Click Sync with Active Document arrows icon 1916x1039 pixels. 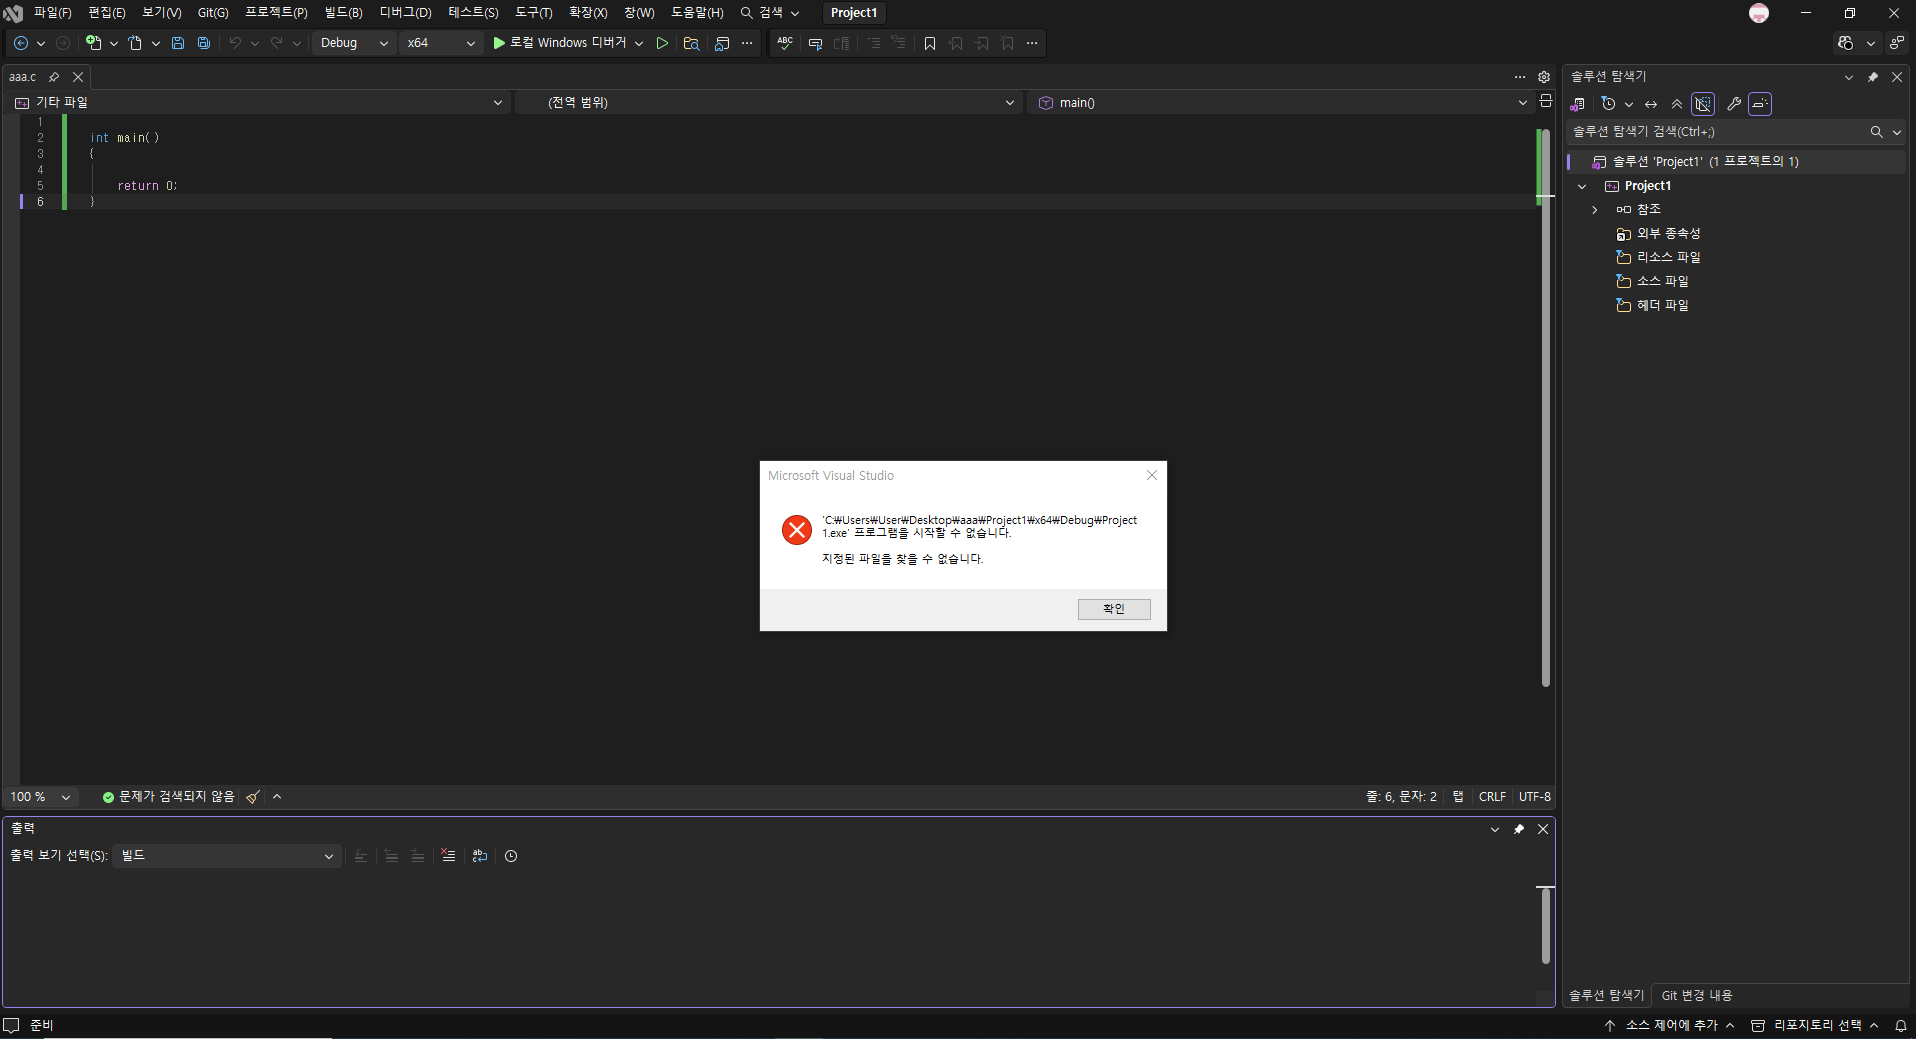pos(1651,104)
